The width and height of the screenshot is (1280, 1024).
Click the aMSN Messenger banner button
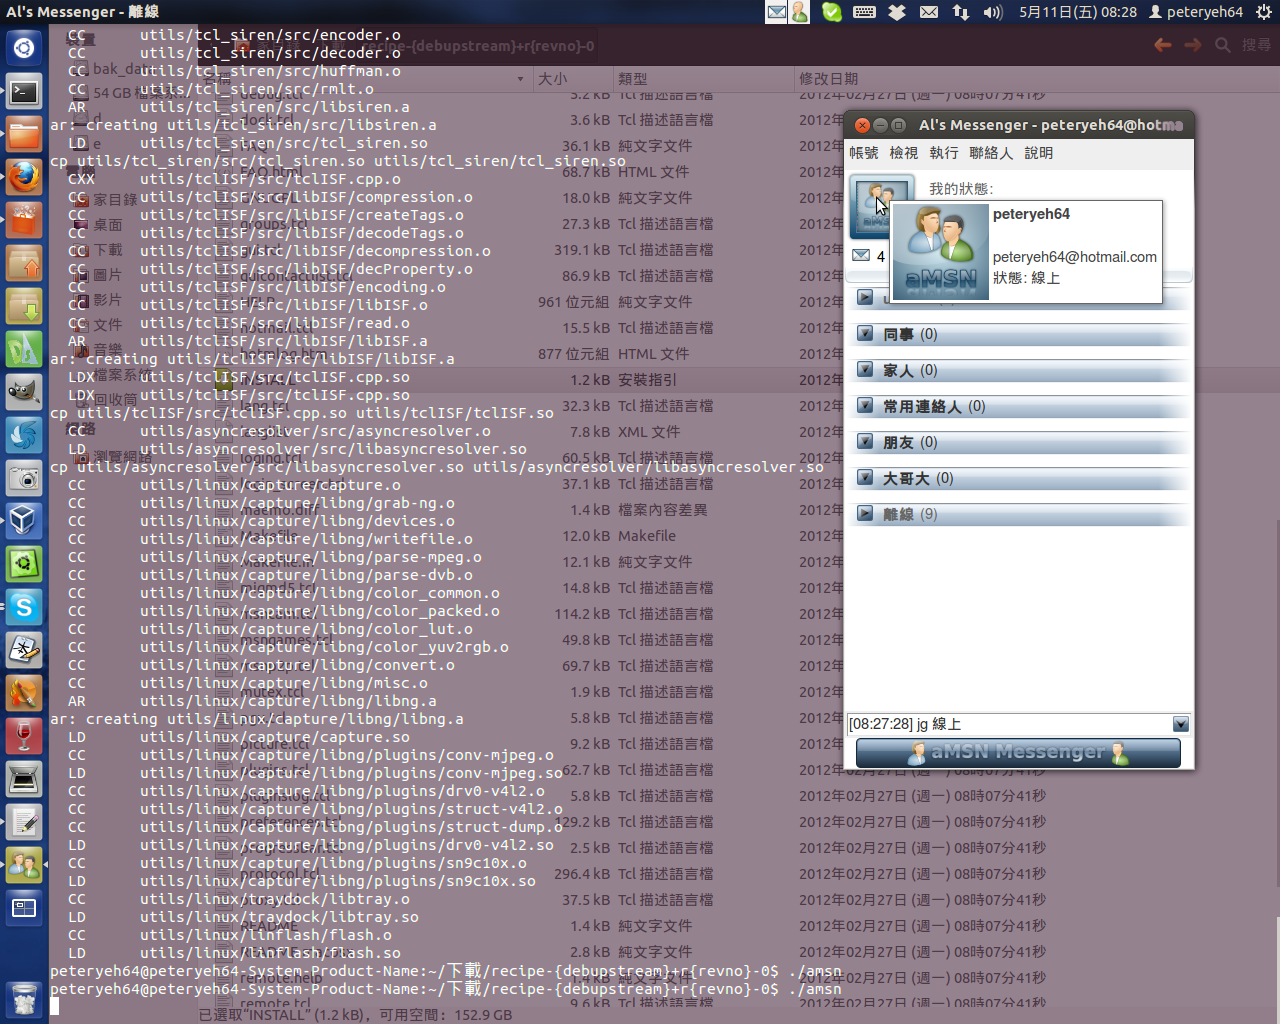coord(1019,753)
